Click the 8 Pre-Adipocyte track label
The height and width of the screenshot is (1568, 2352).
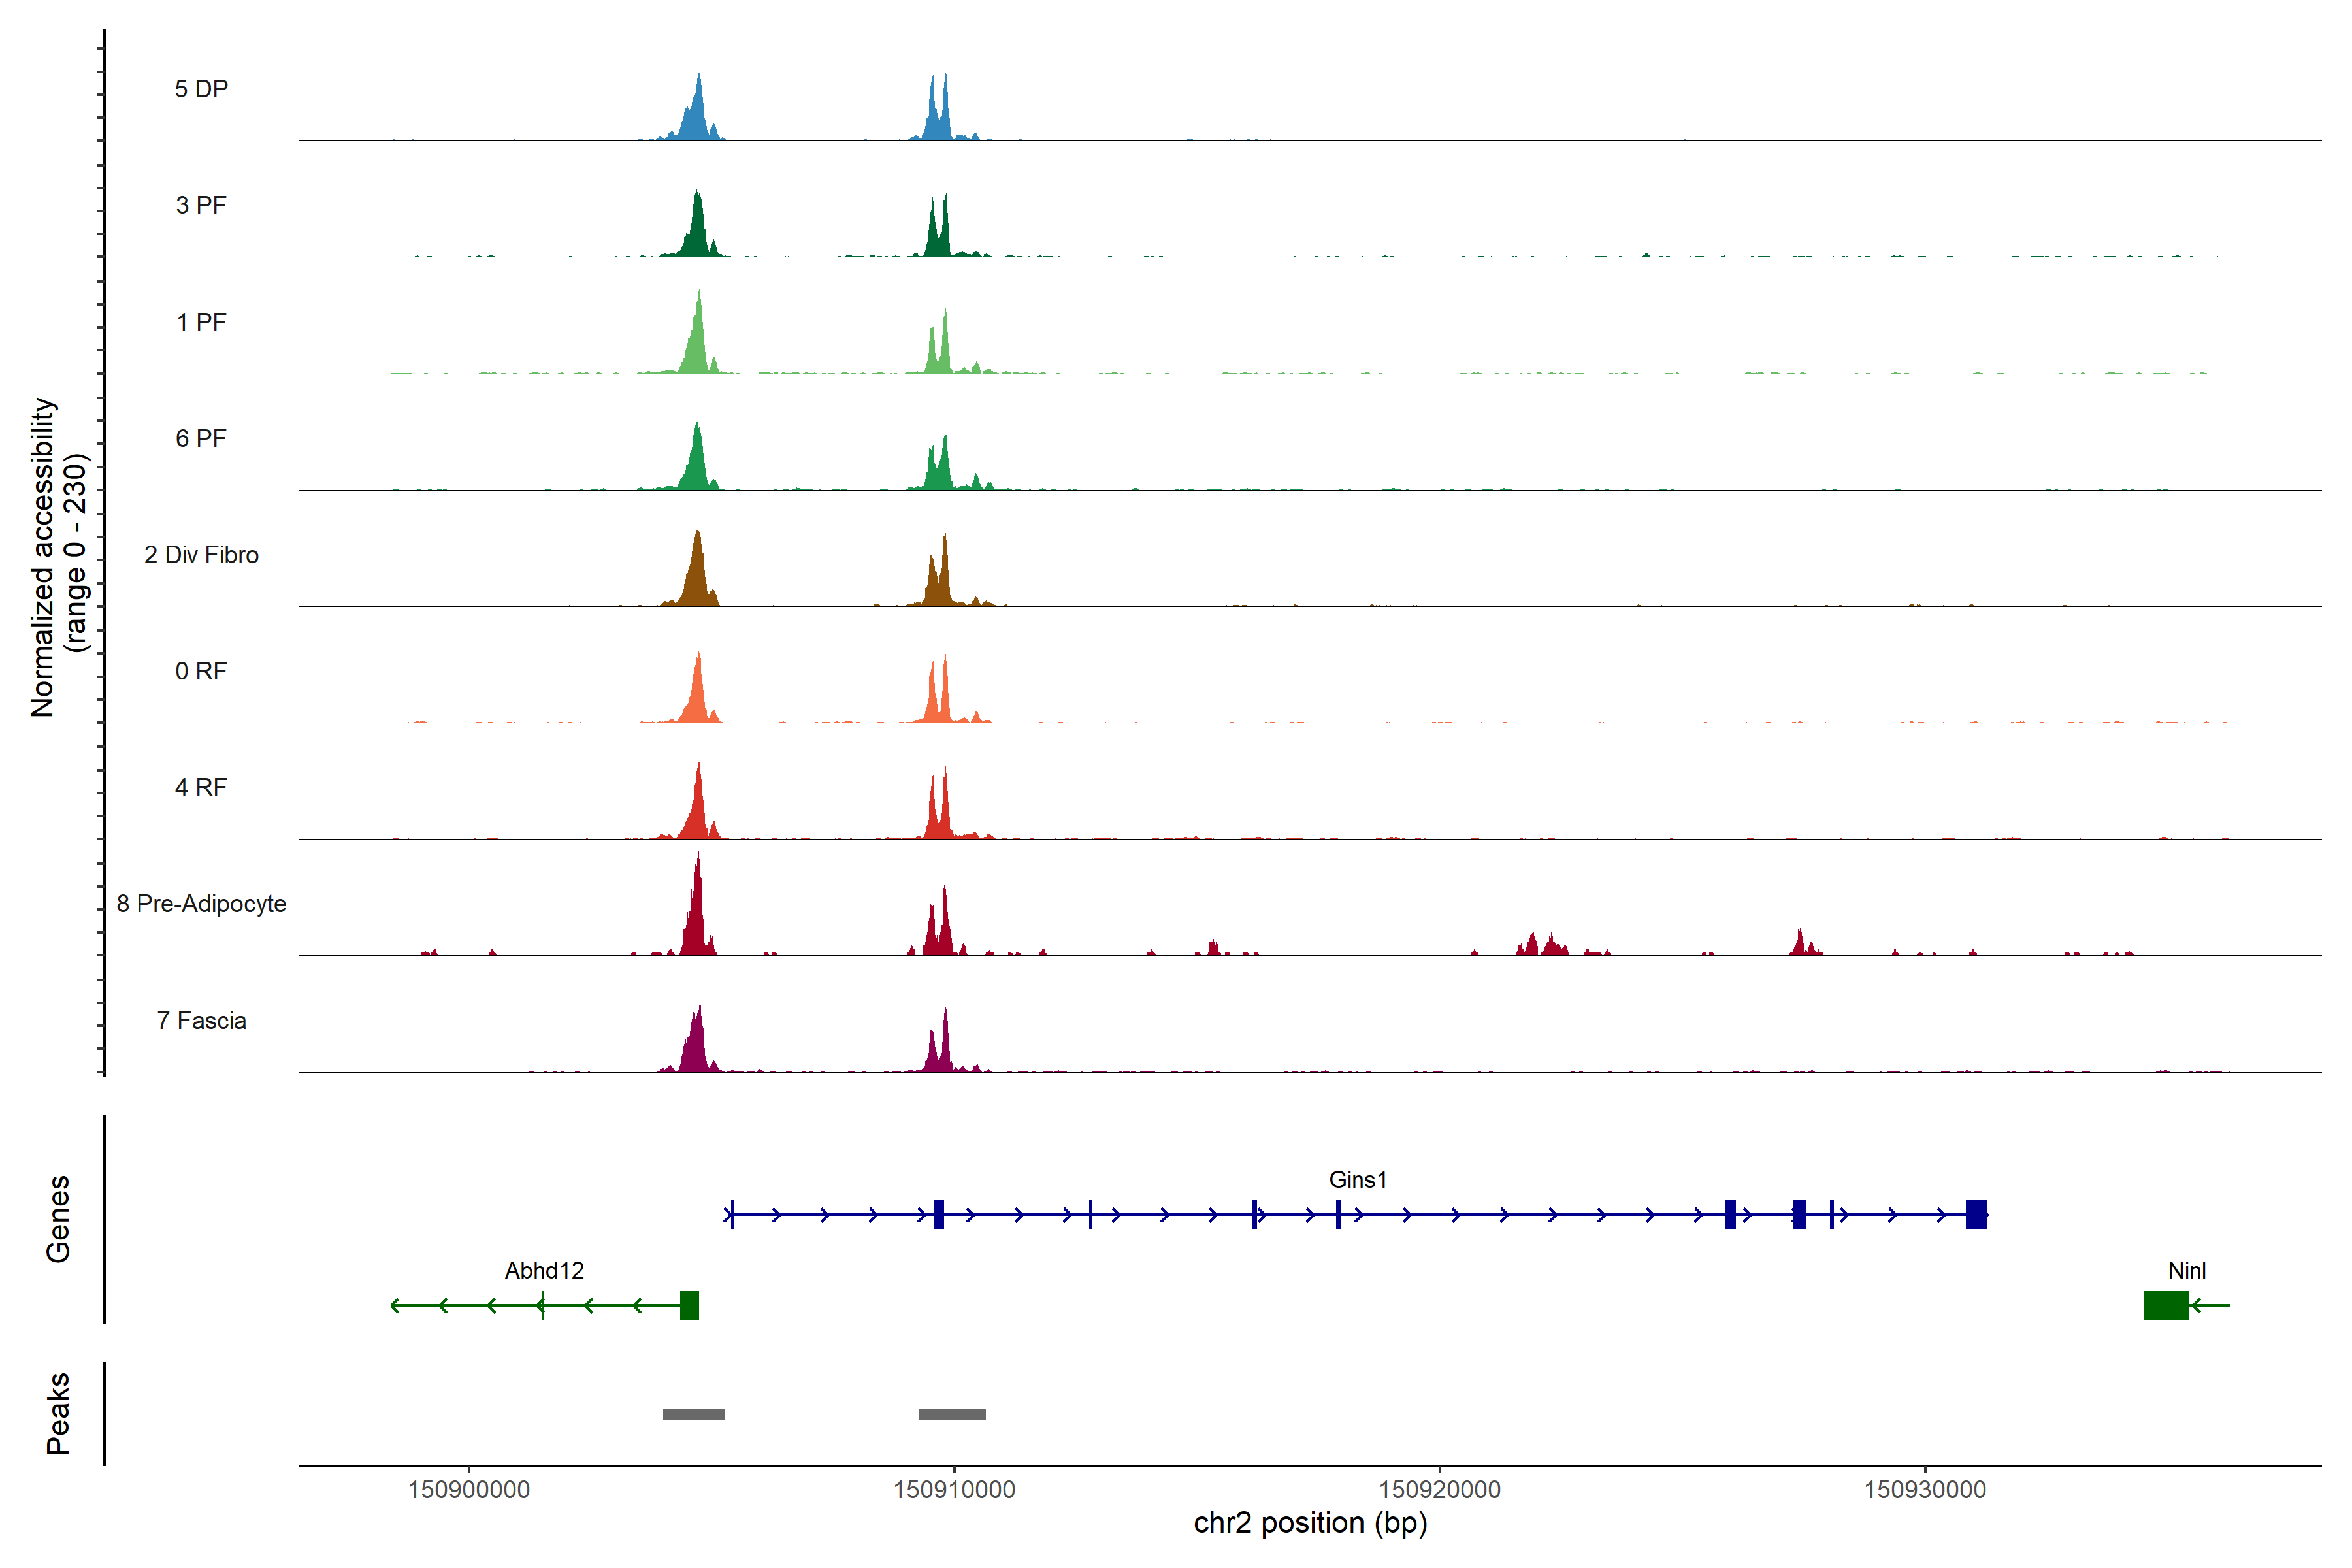pyautogui.click(x=201, y=904)
